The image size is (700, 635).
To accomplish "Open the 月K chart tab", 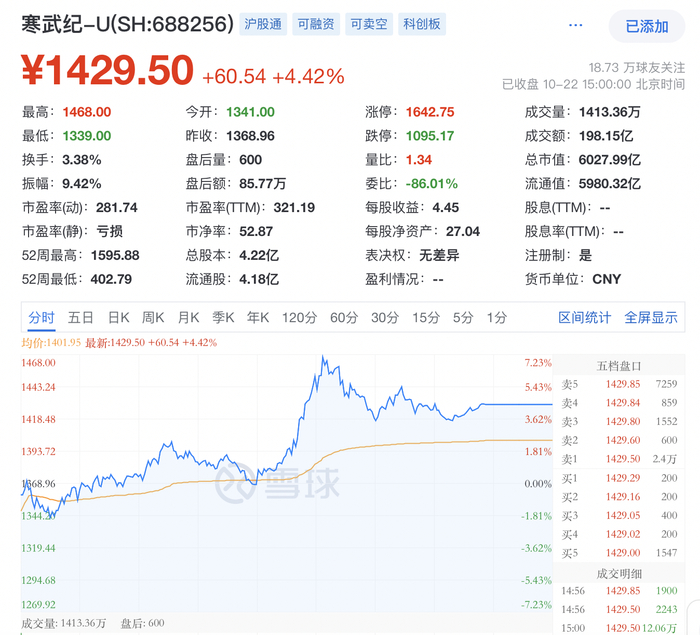I will coord(188,318).
